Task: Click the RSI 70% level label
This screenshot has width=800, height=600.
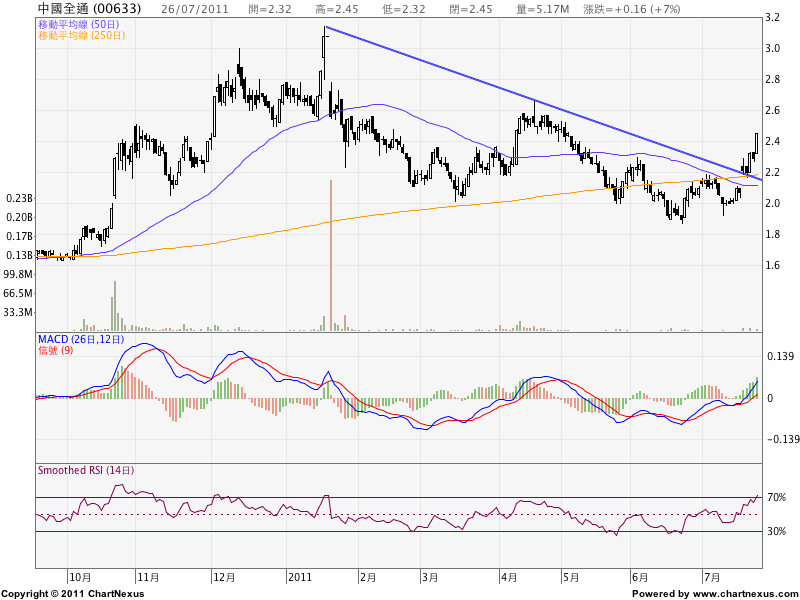Action: point(777,497)
